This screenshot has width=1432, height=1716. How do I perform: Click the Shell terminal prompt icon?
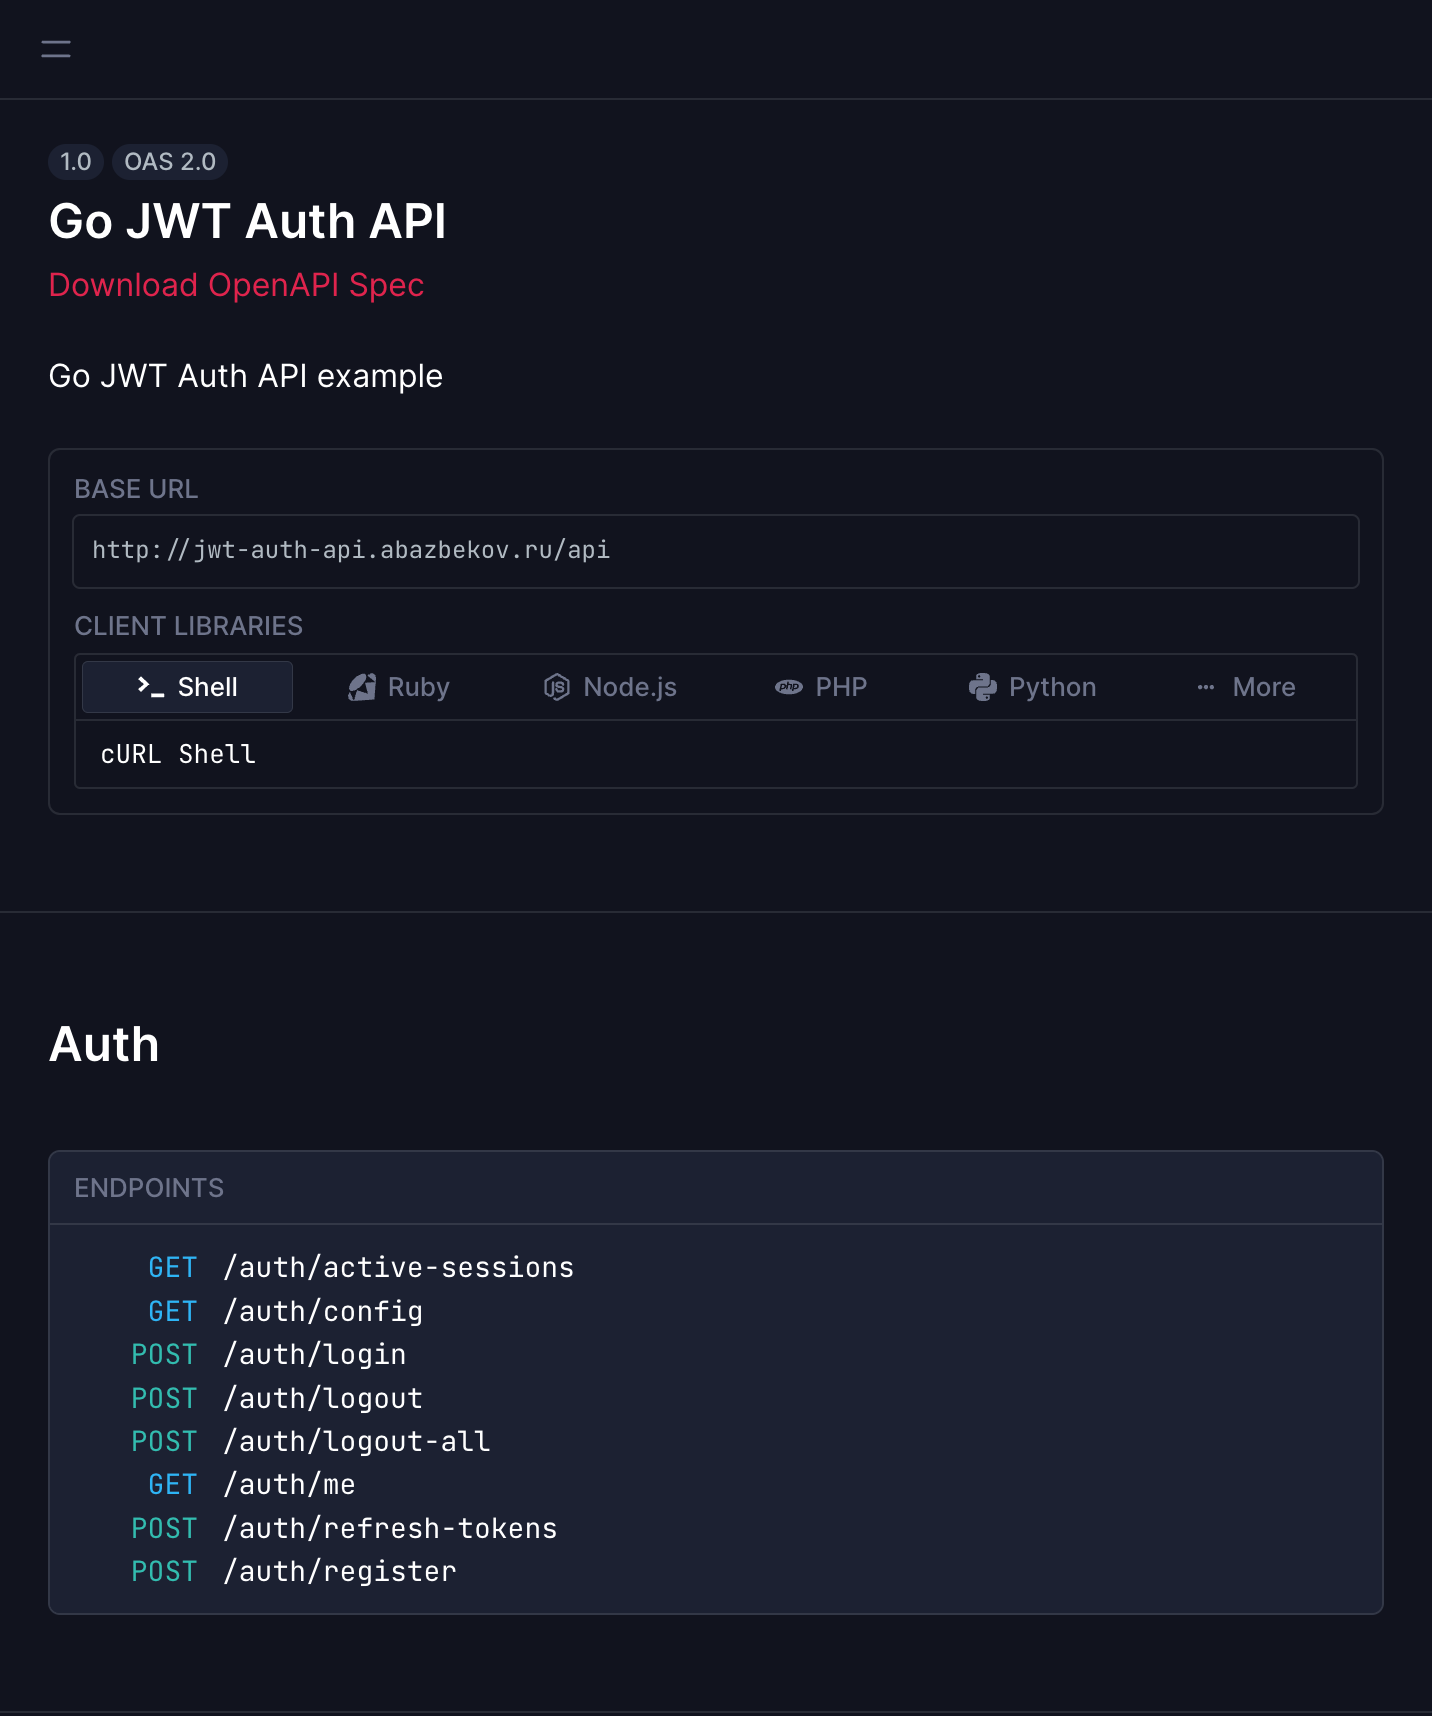point(151,687)
